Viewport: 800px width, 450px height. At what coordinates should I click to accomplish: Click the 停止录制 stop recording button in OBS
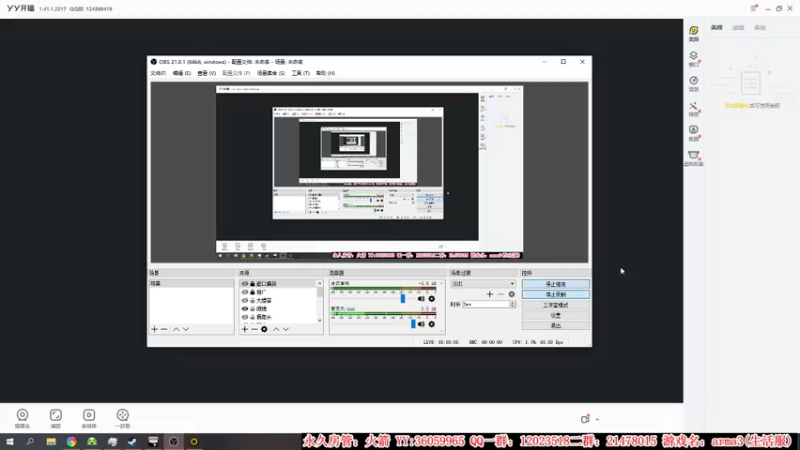[556, 294]
